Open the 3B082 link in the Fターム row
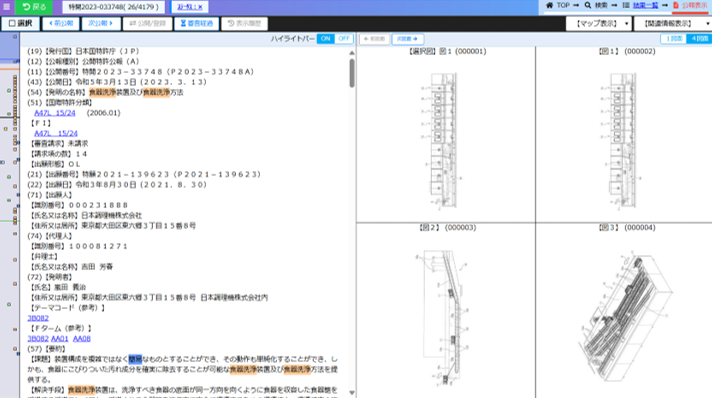This screenshot has width=712, height=398. coord(38,338)
